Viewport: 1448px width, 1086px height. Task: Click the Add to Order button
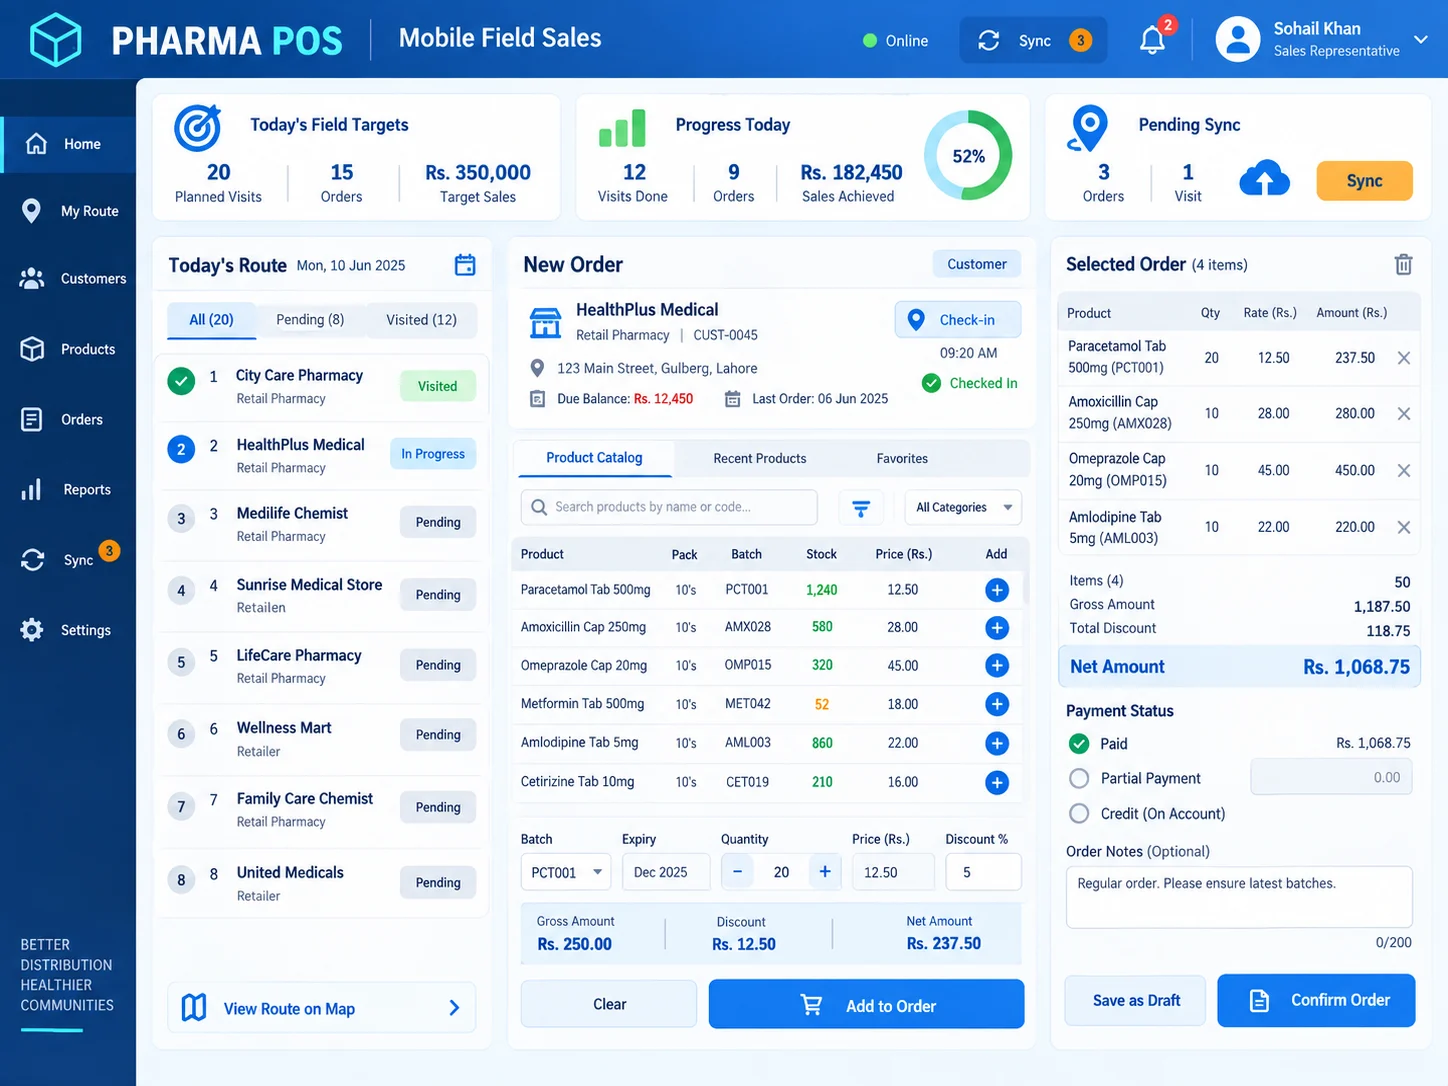866,1004
